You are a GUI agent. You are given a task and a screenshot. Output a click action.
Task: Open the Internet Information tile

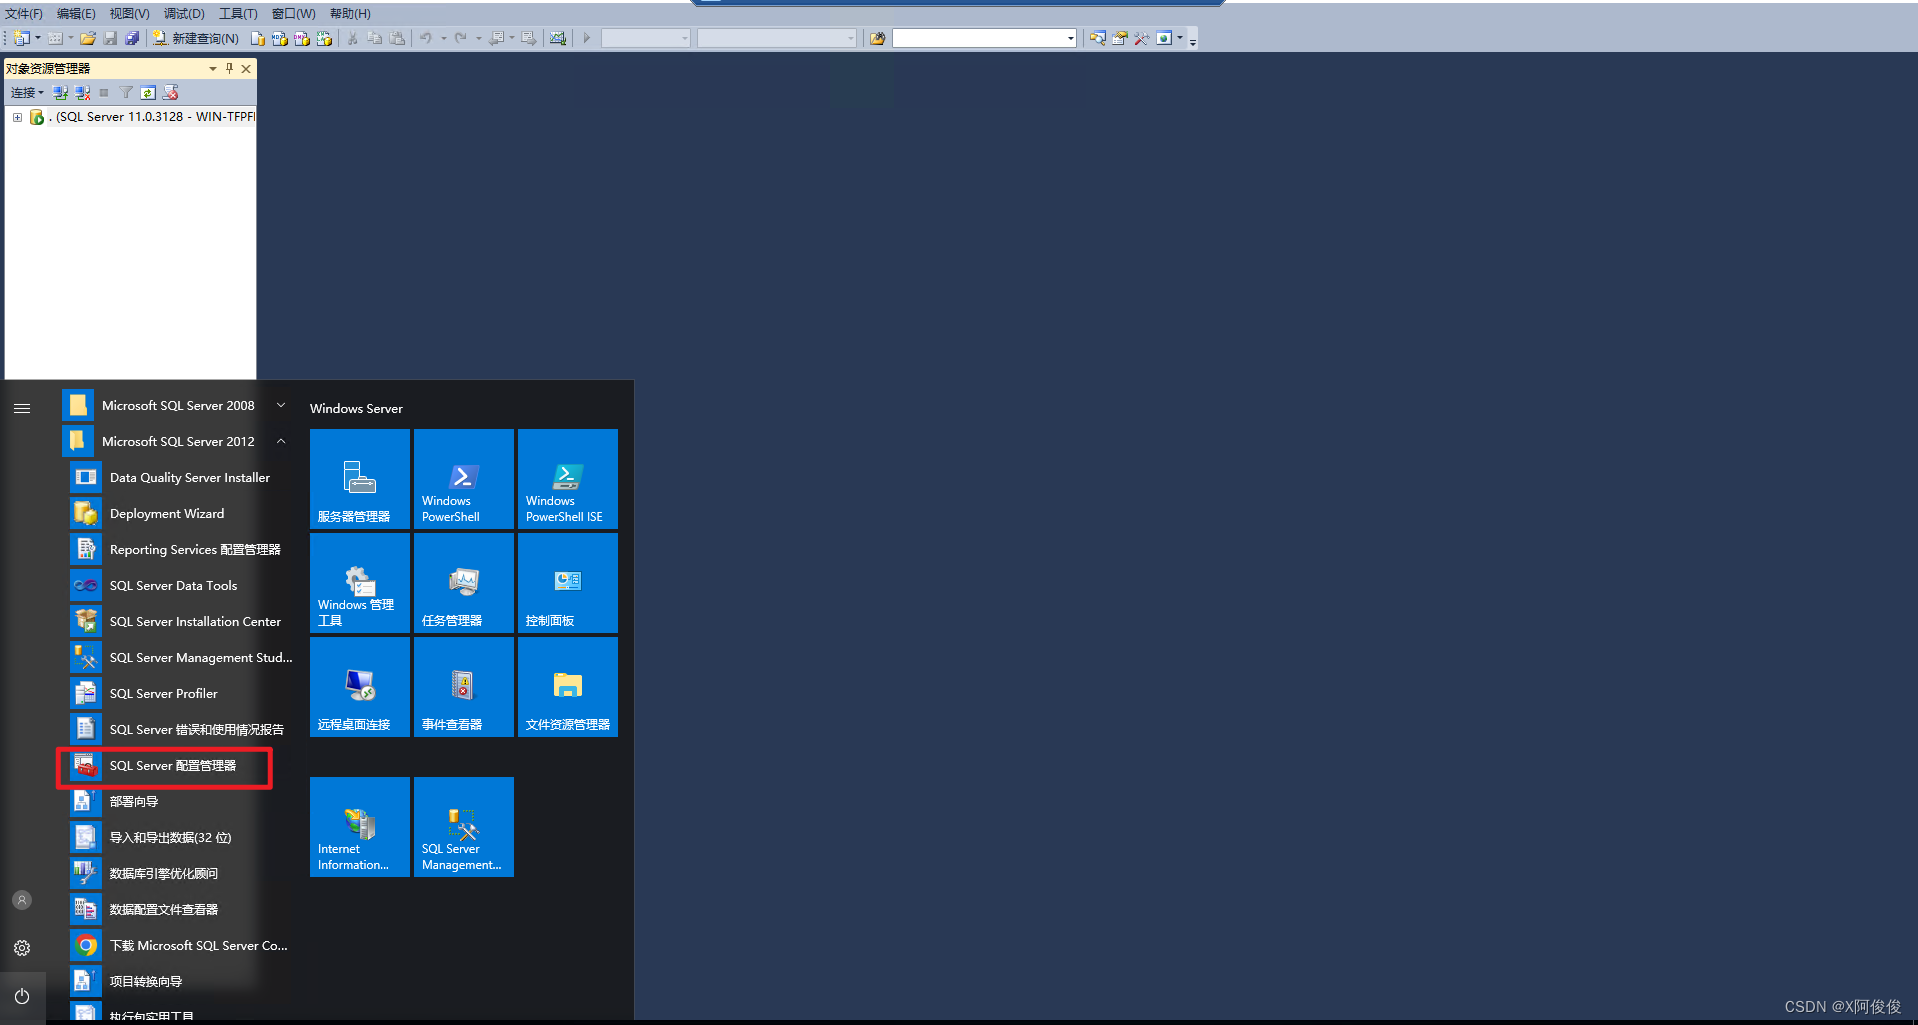360,827
